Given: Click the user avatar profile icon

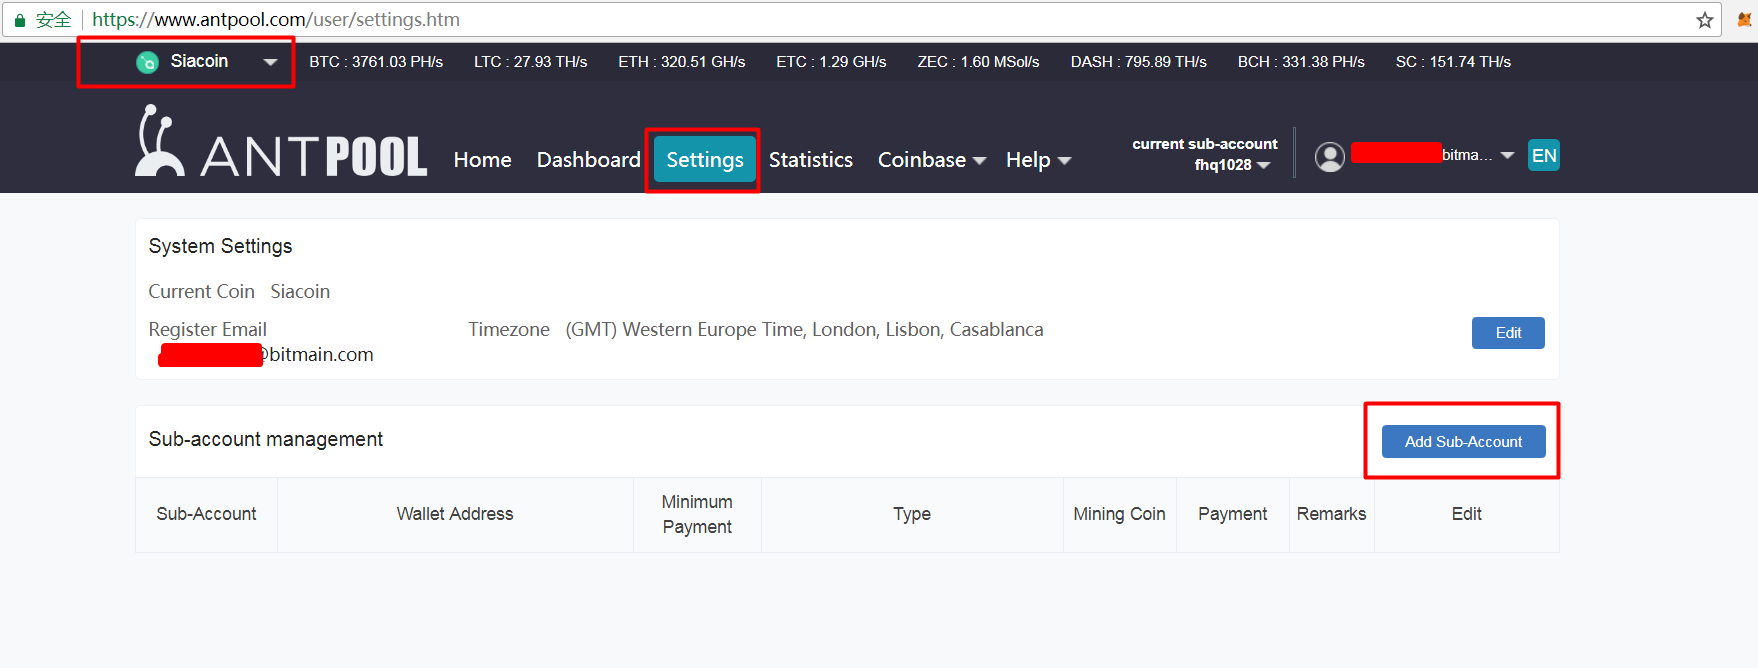Looking at the screenshot, I should pyautogui.click(x=1329, y=157).
